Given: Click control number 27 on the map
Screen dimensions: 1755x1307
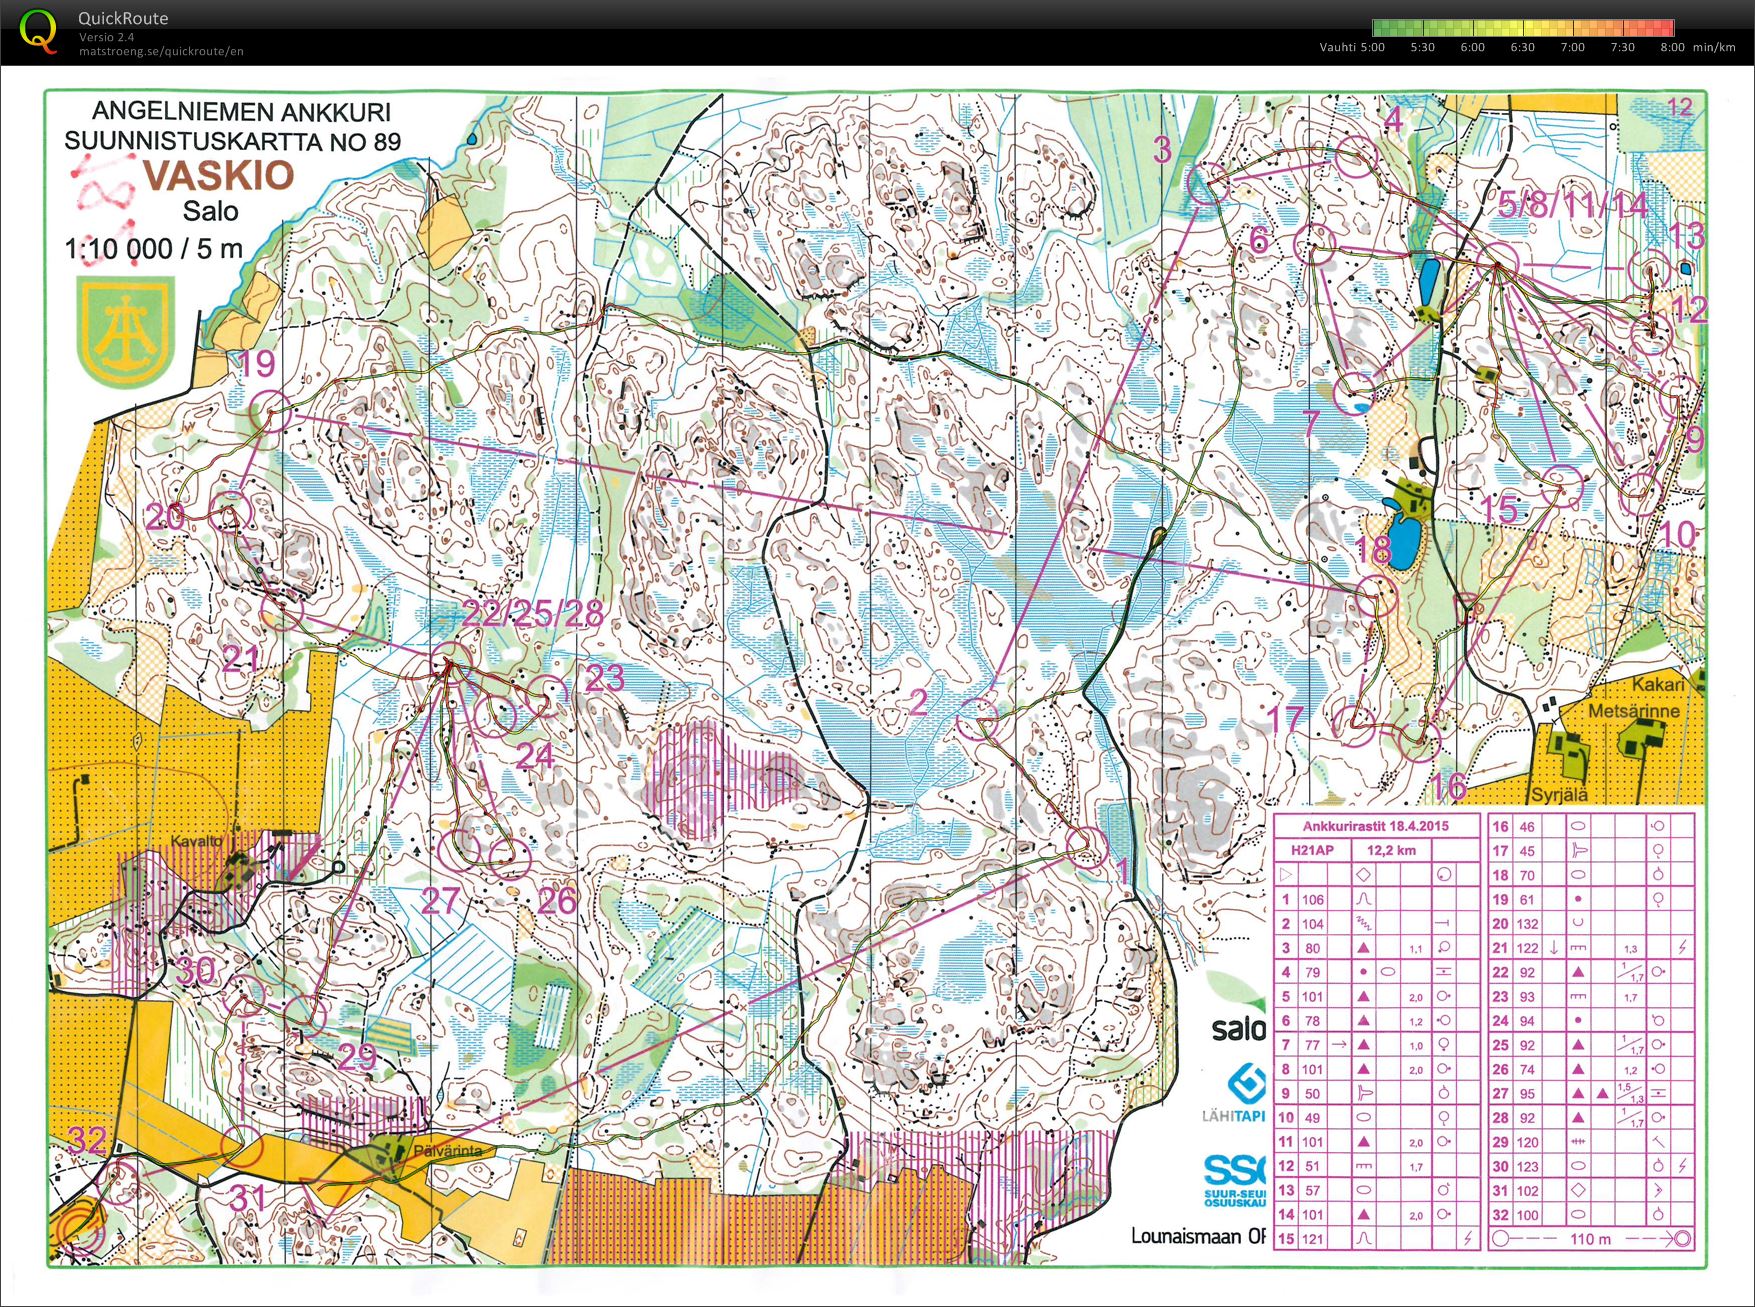Looking at the screenshot, I should (x=440, y=900).
